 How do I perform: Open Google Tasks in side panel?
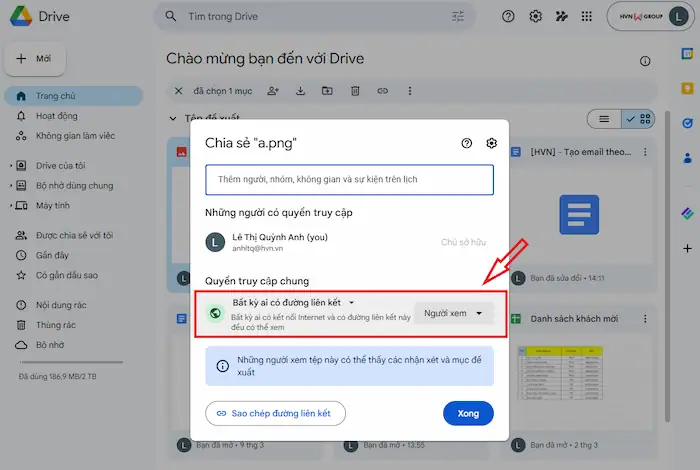click(x=686, y=123)
